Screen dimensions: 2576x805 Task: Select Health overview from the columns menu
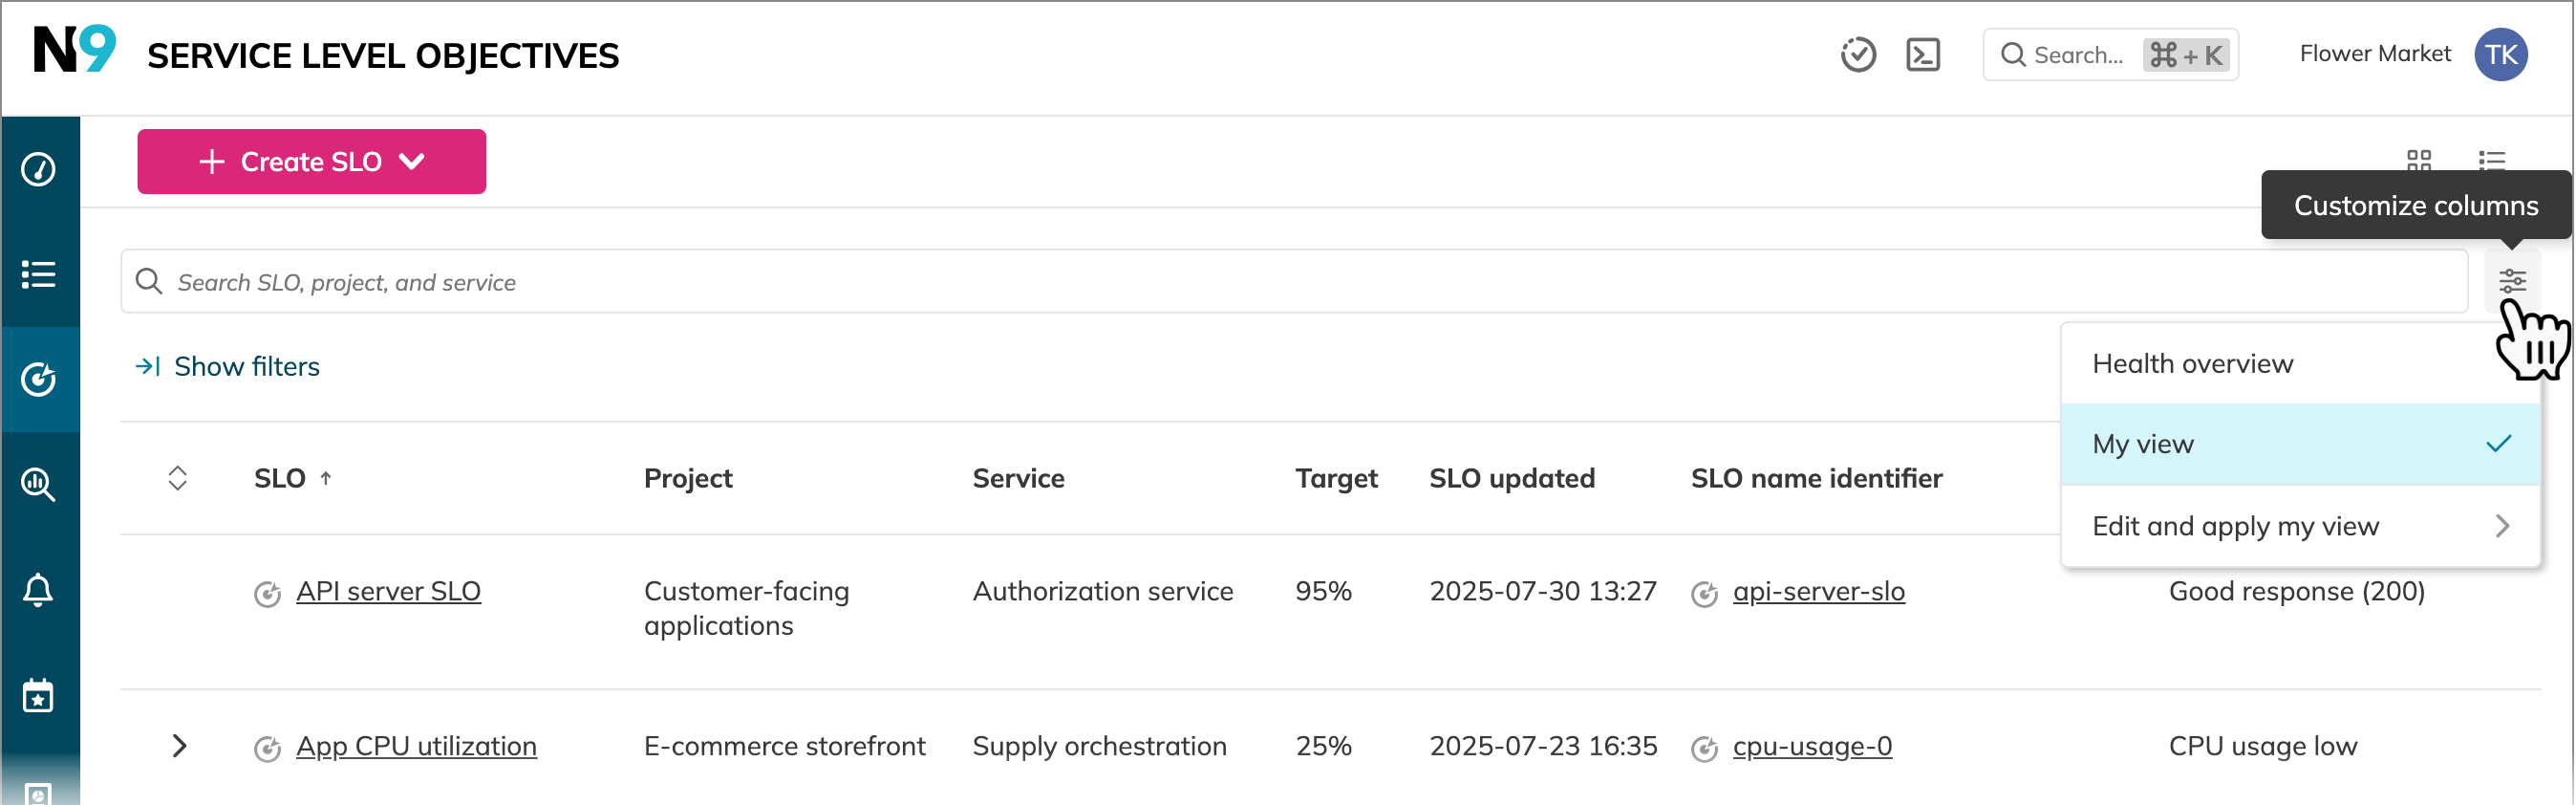(2192, 364)
